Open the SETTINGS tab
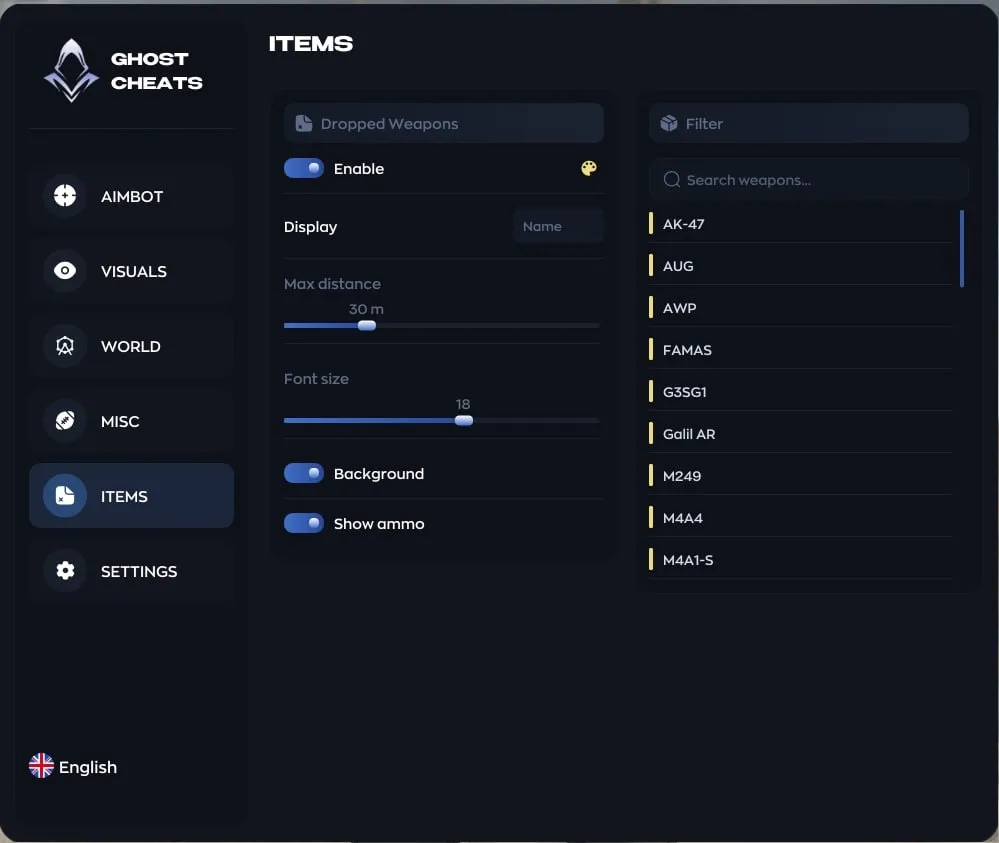Image resolution: width=999 pixels, height=843 pixels. [x=132, y=571]
